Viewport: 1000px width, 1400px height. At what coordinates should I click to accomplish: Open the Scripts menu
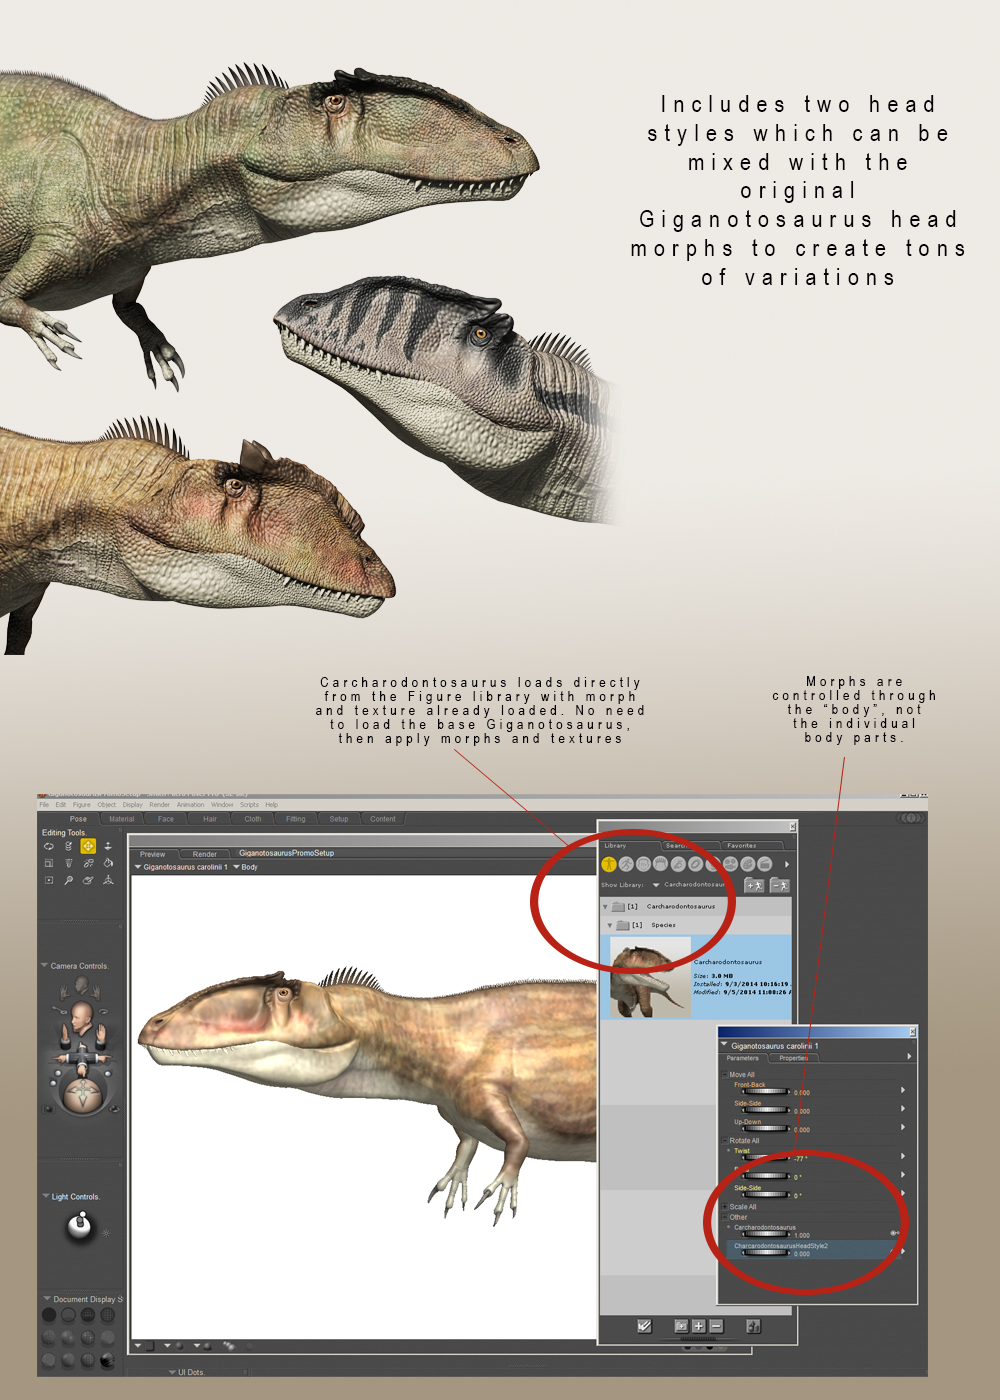tap(249, 804)
